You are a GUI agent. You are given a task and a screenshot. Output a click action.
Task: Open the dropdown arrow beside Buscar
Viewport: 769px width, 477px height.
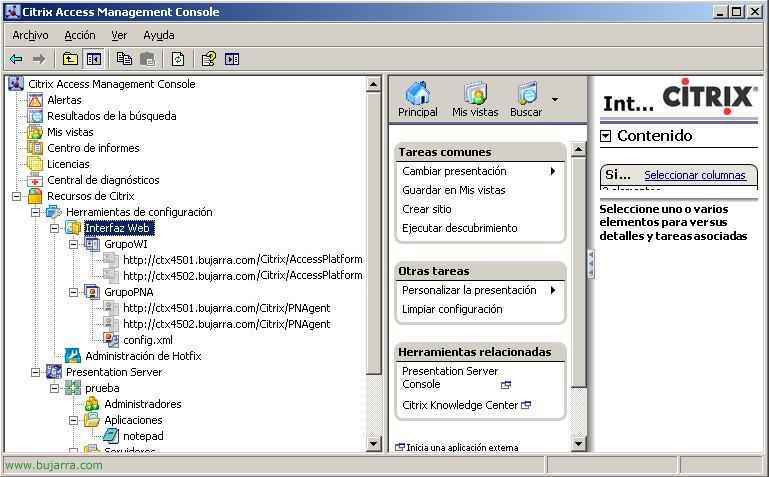[x=555, y=100]
